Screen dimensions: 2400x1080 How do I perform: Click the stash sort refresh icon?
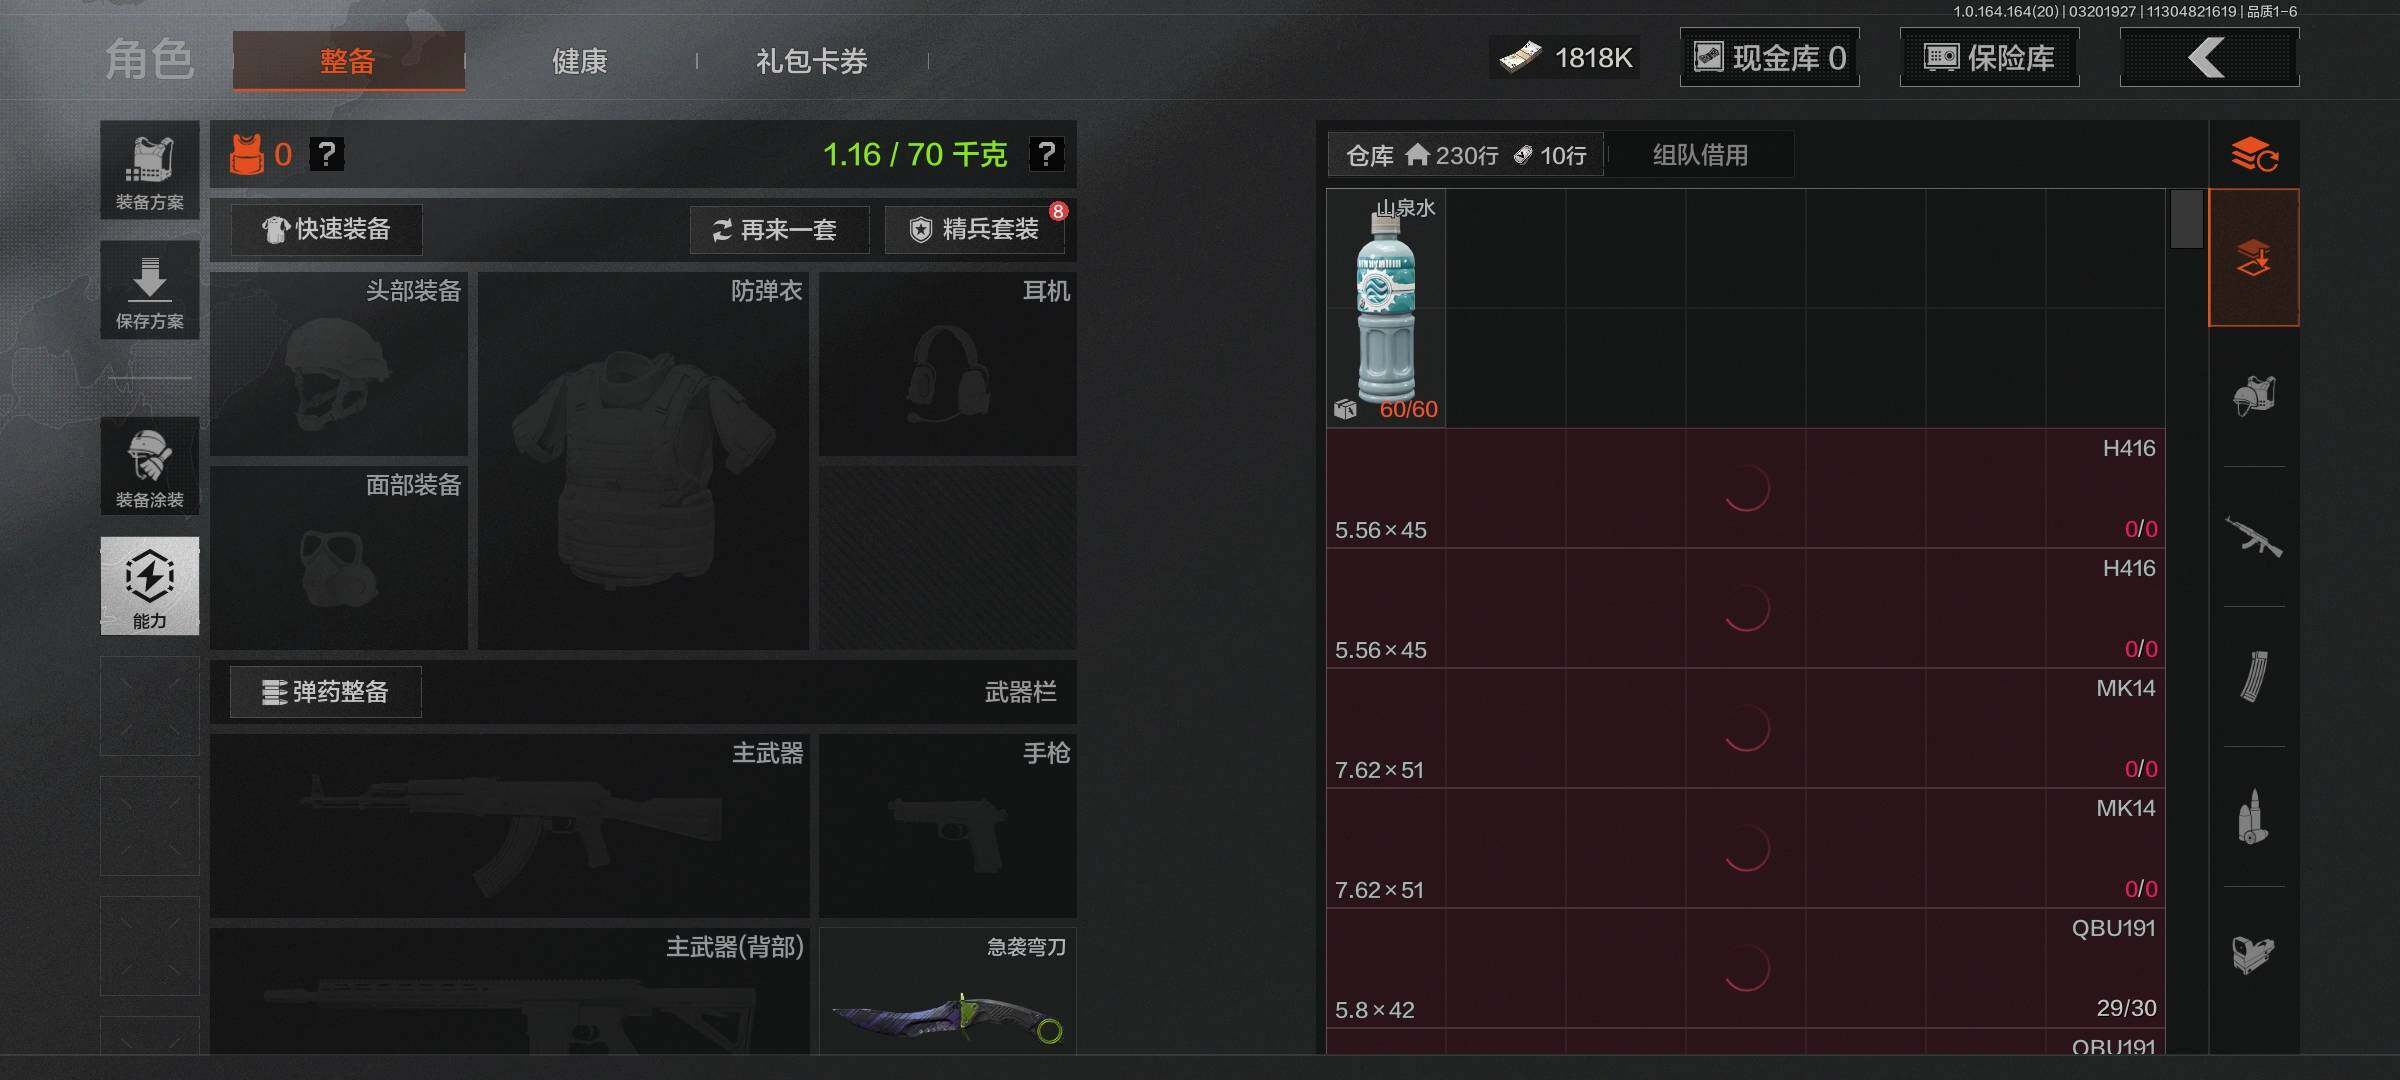pyautogui.click(x=2254, y=155)
